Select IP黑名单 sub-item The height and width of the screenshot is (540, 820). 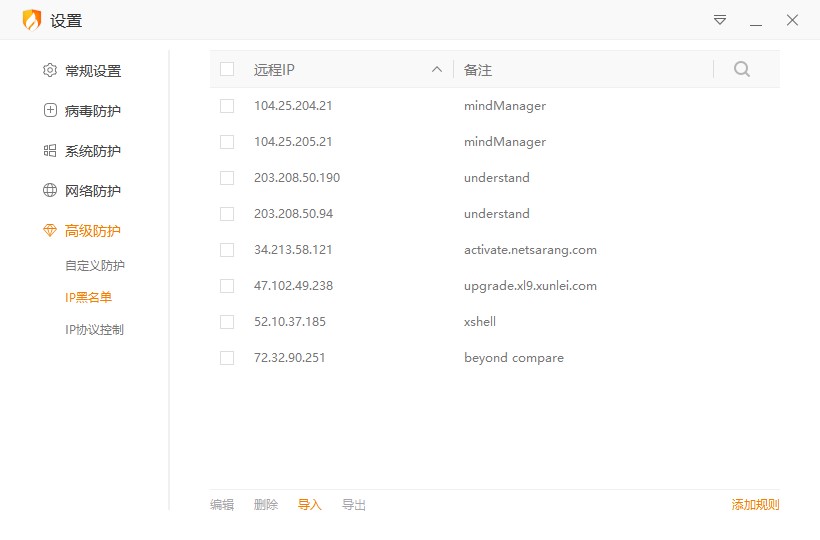pos(88,297)
